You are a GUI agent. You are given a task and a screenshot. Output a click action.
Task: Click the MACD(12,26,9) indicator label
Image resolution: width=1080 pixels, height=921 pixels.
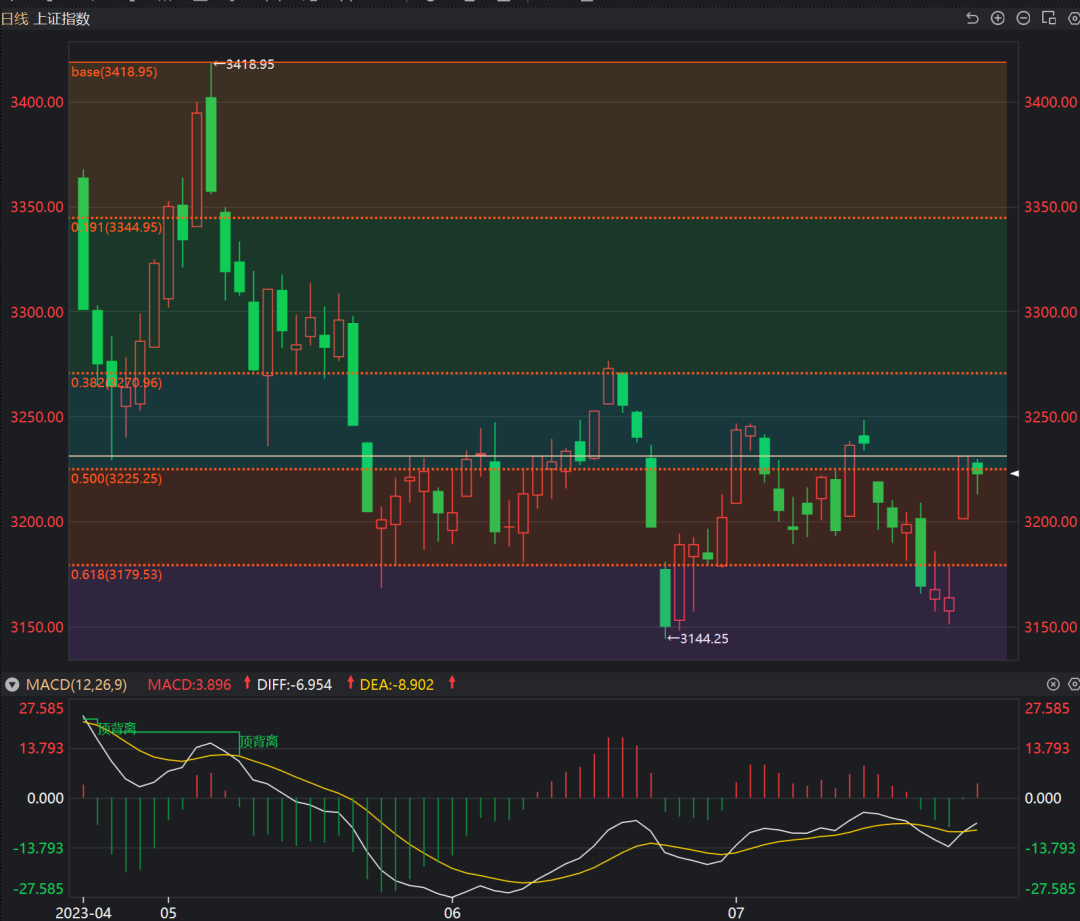point(76,685)
